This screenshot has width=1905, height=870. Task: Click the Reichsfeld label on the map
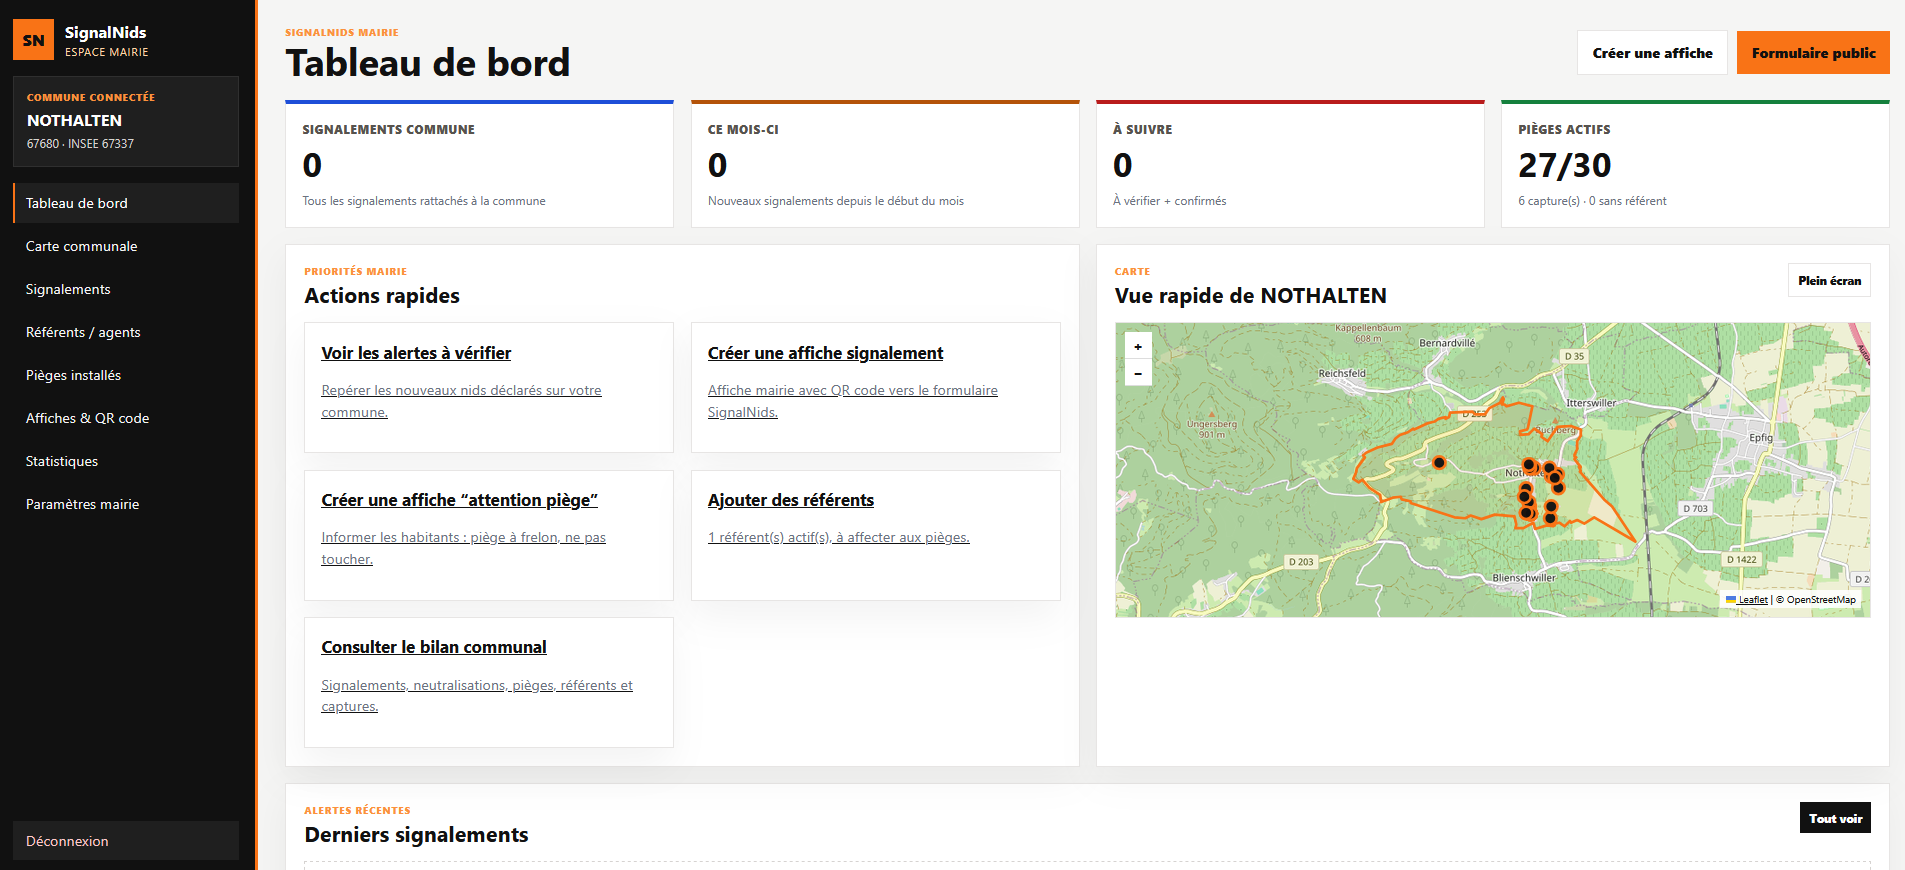tap(1342, 373)
